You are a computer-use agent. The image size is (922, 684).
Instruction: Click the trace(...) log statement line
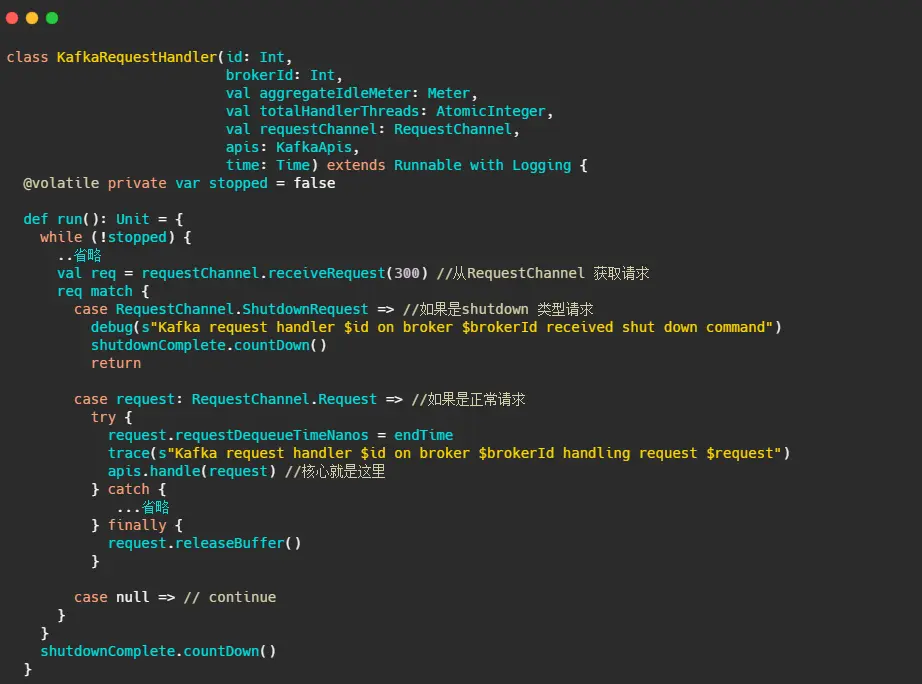(449, 453)
